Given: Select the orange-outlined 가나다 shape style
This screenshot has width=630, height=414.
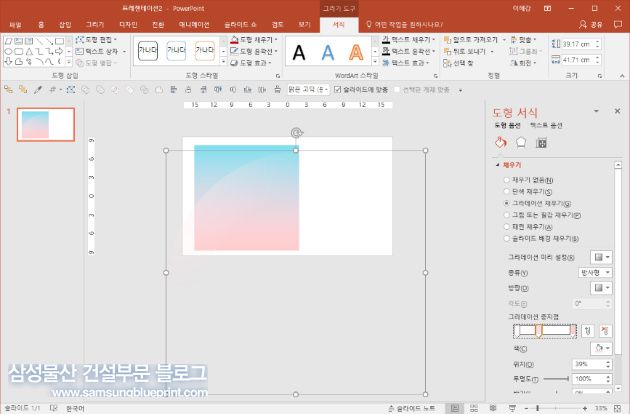Looking at the screenshot, I should tap(205, 51).
